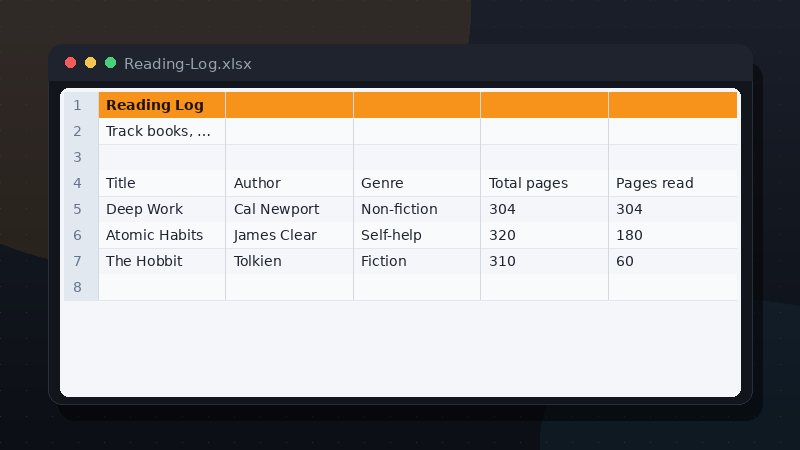Click the yellow minimize window button
This screenshot has height=450, width=800.
pos(90,63)
